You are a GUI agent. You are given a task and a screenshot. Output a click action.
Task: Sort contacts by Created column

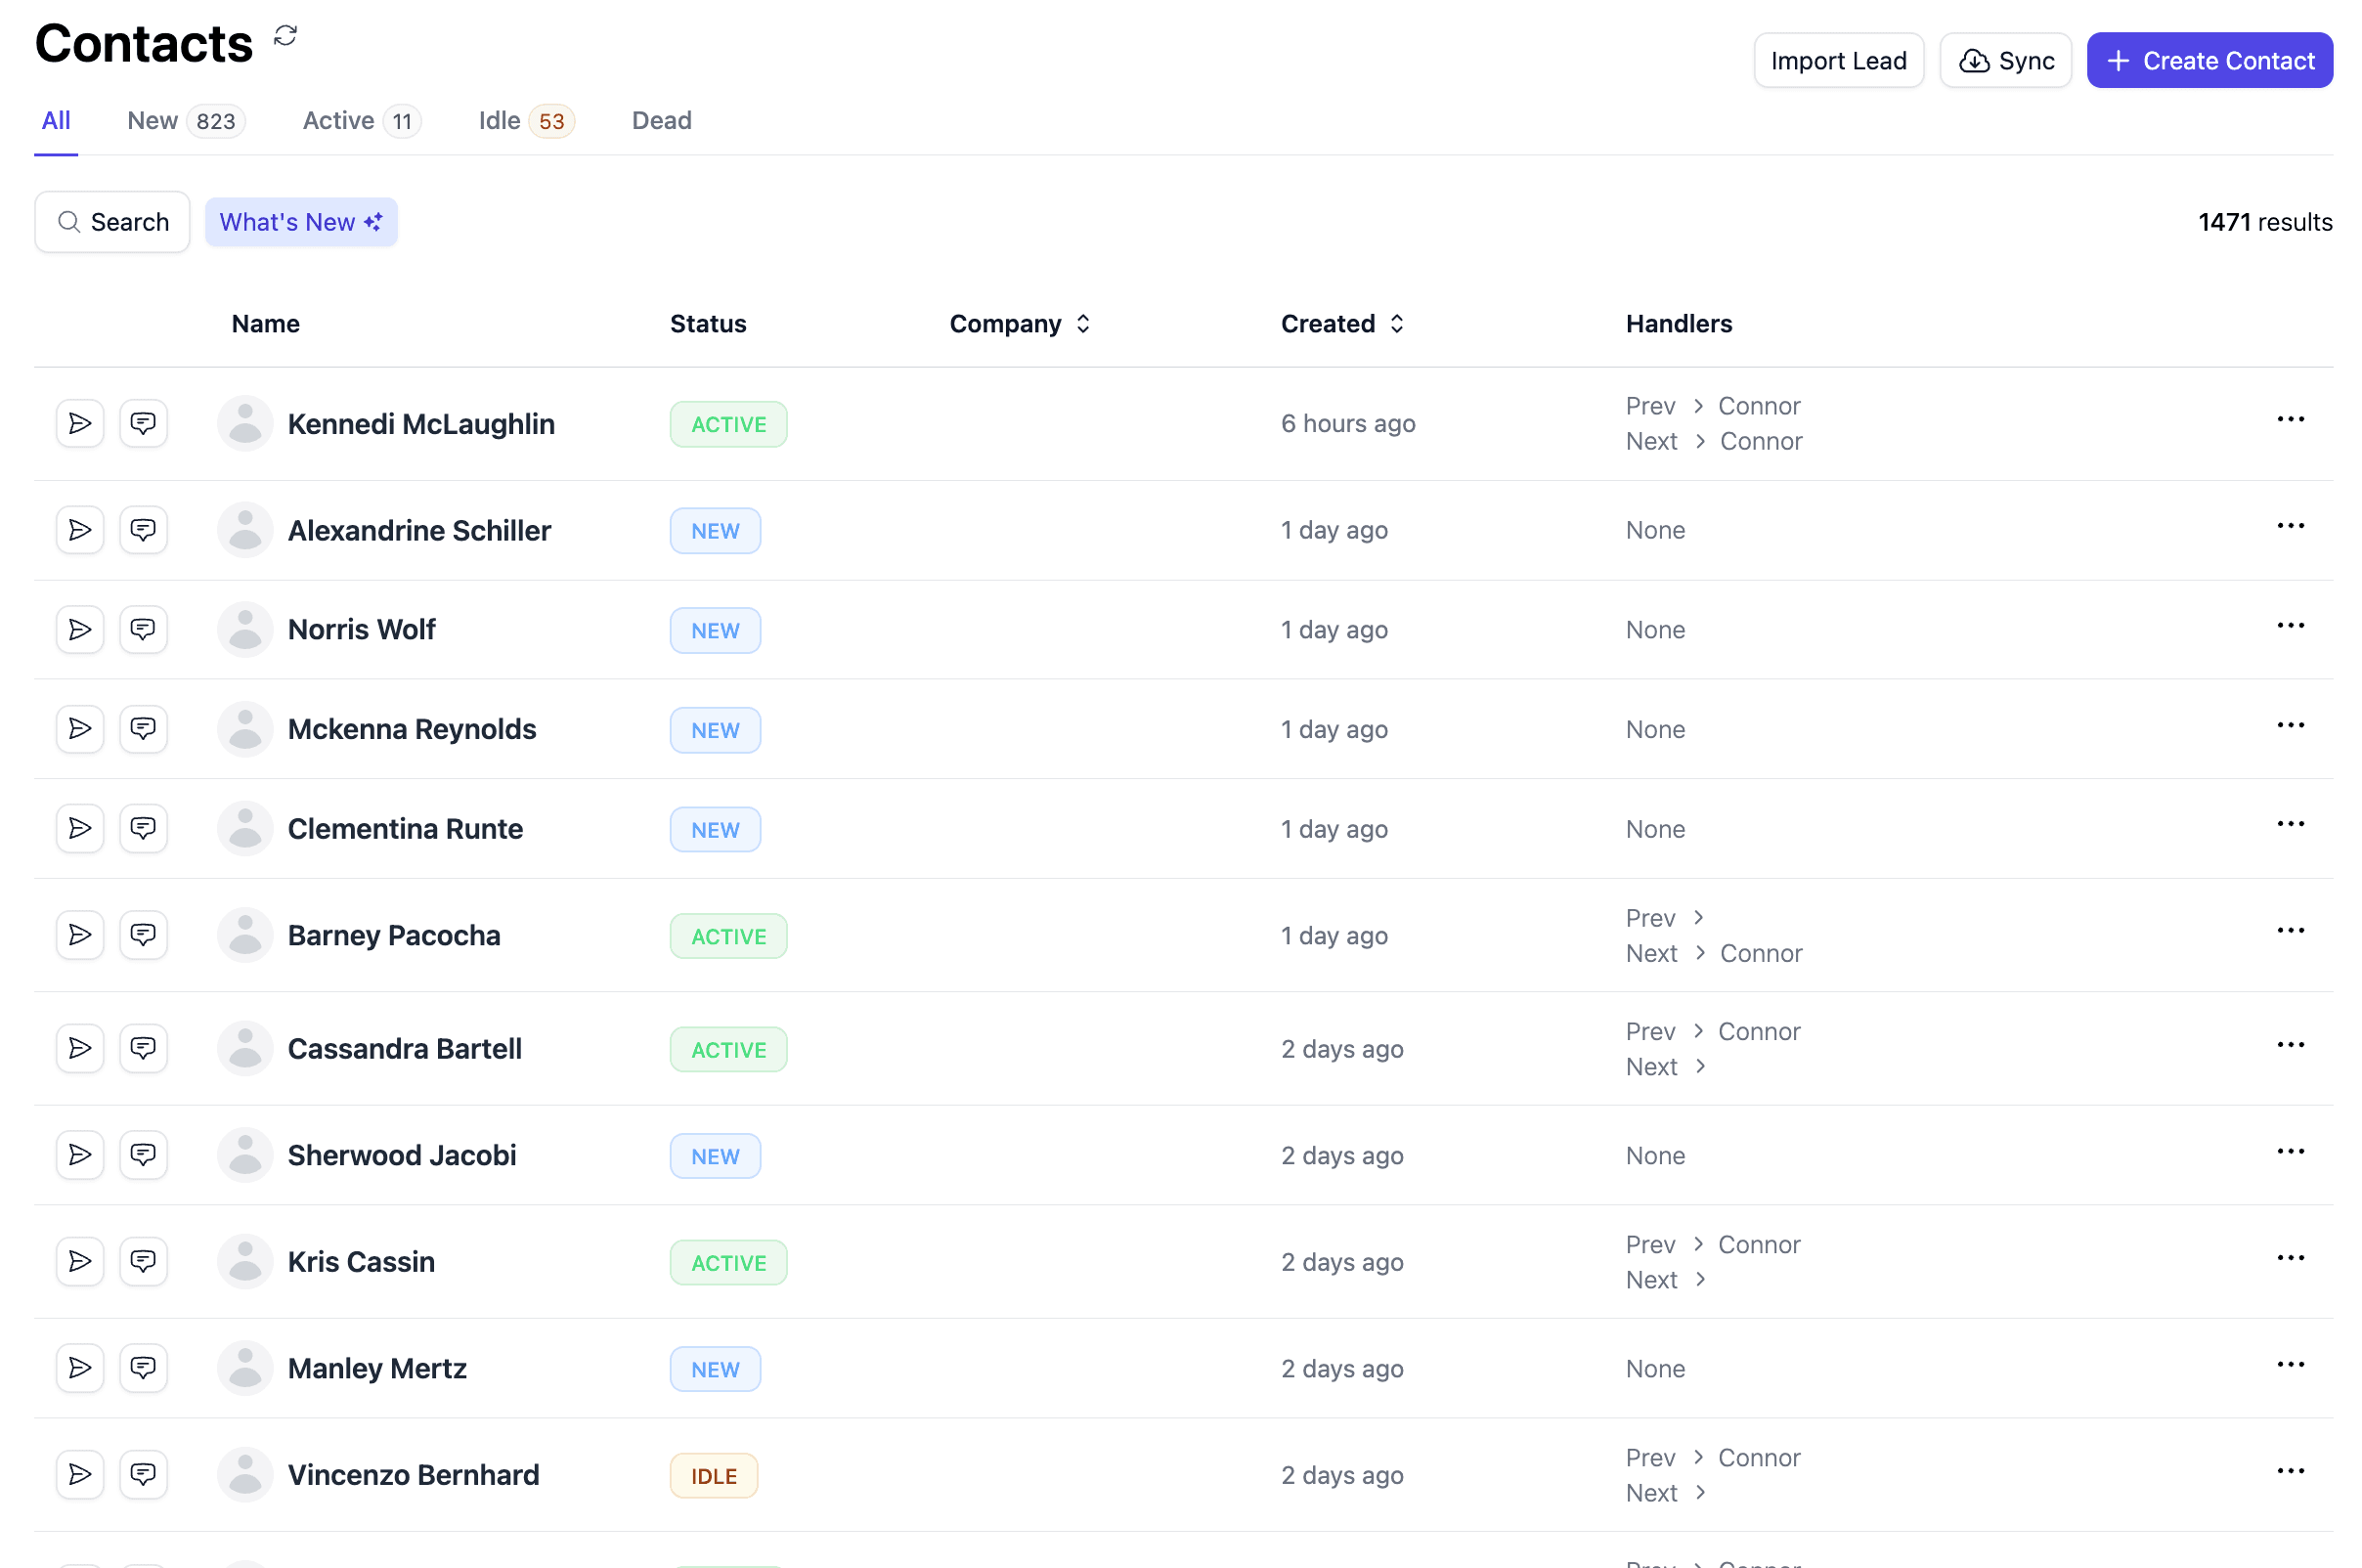coord(1342,324)
